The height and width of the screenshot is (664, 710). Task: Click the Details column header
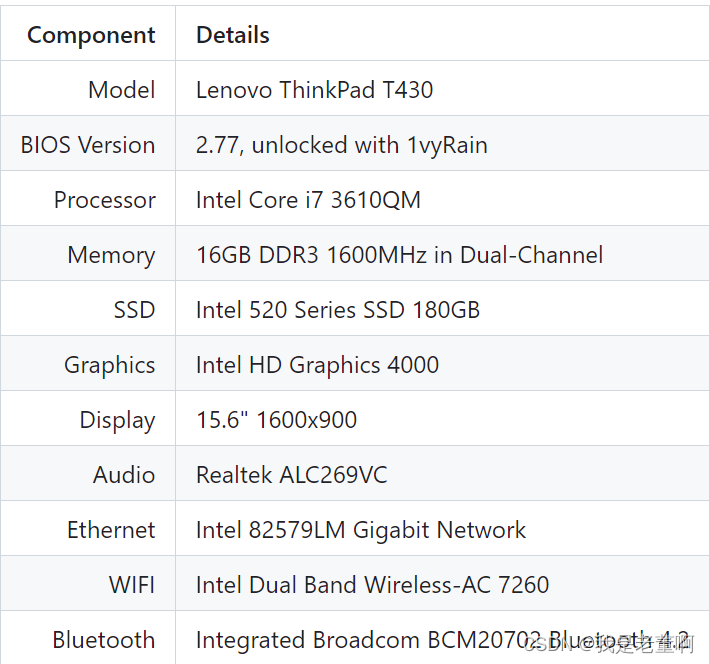click(232, 35)
